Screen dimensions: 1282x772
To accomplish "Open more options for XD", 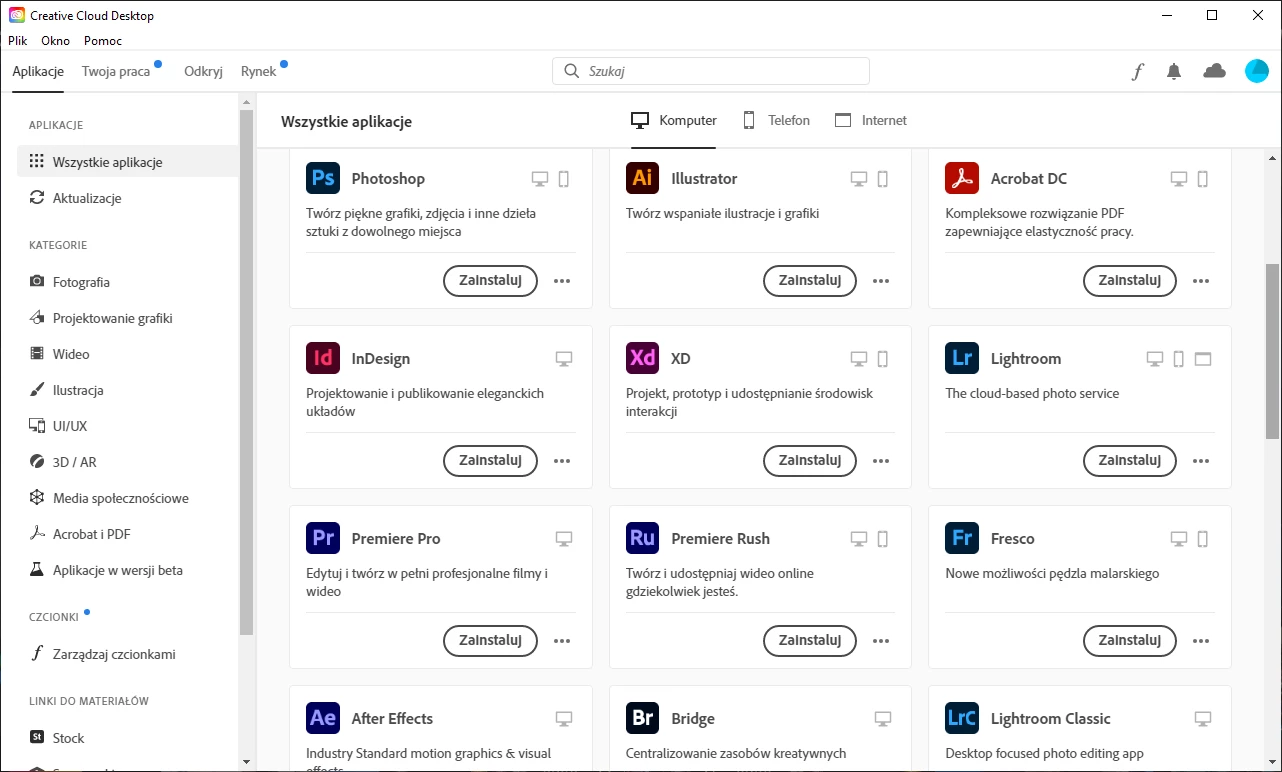I will tap(881, 461).
